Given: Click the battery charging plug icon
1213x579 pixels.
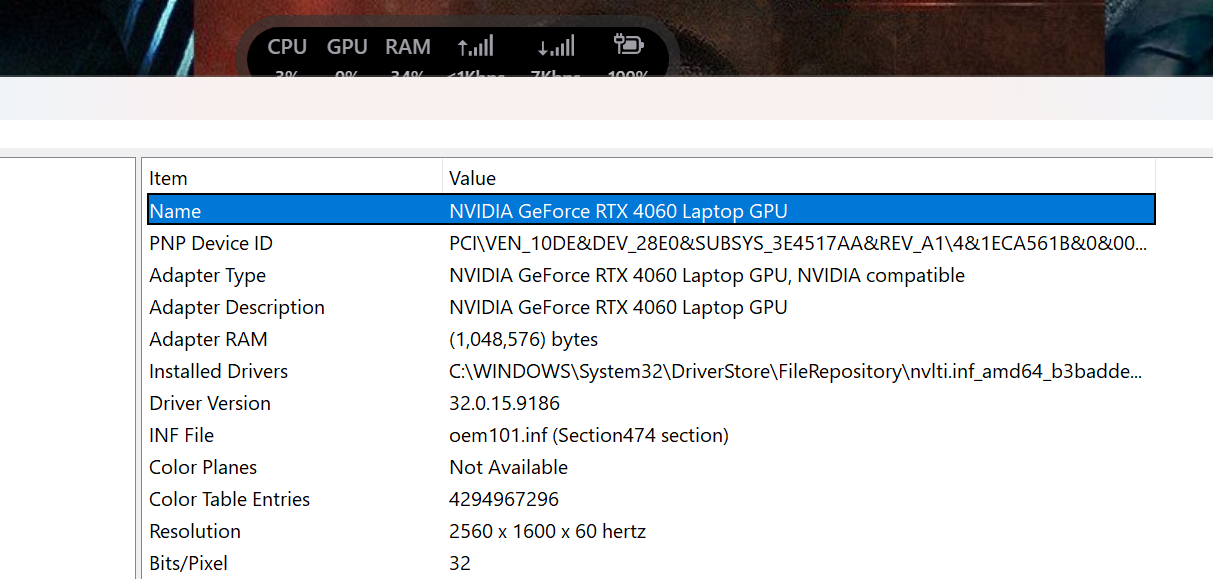Looking at the screenshot, I should click(x=628, y=45).
